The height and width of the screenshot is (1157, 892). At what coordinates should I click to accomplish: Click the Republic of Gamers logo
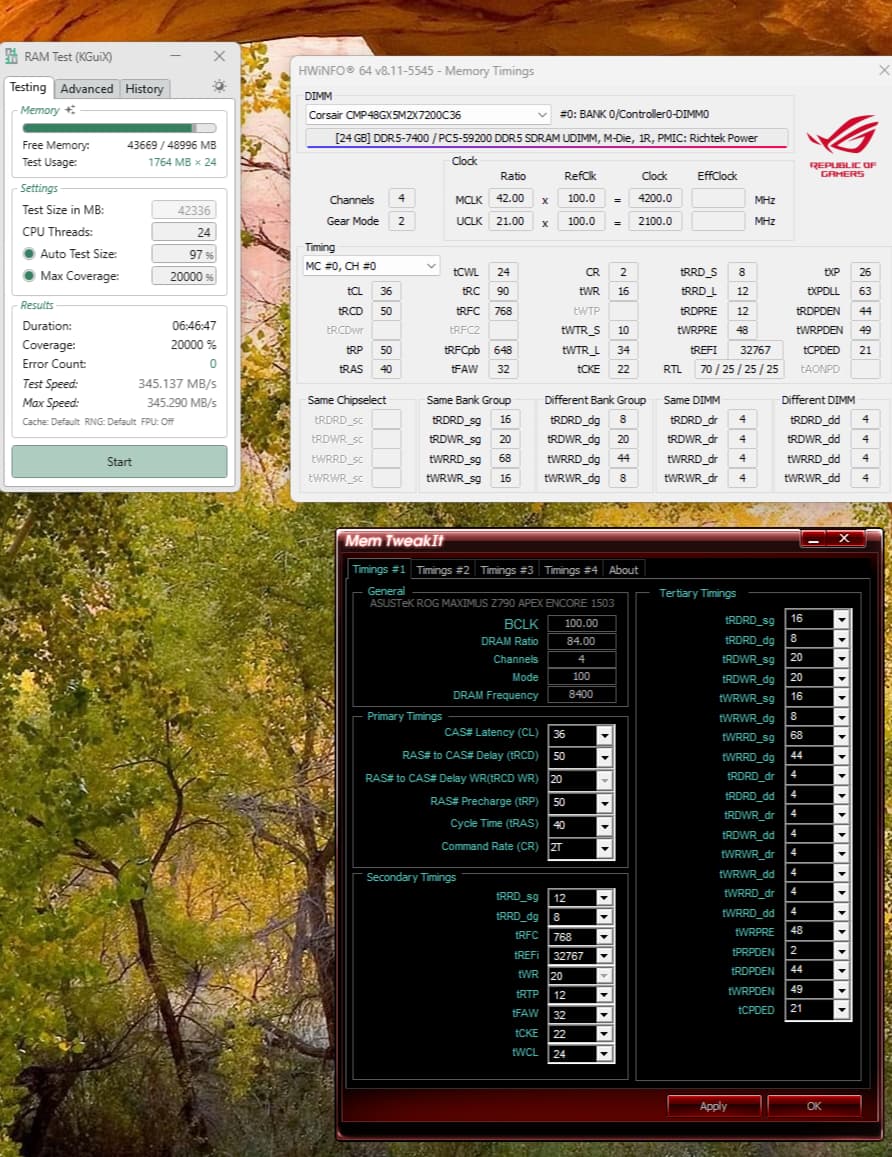(842, 148)
